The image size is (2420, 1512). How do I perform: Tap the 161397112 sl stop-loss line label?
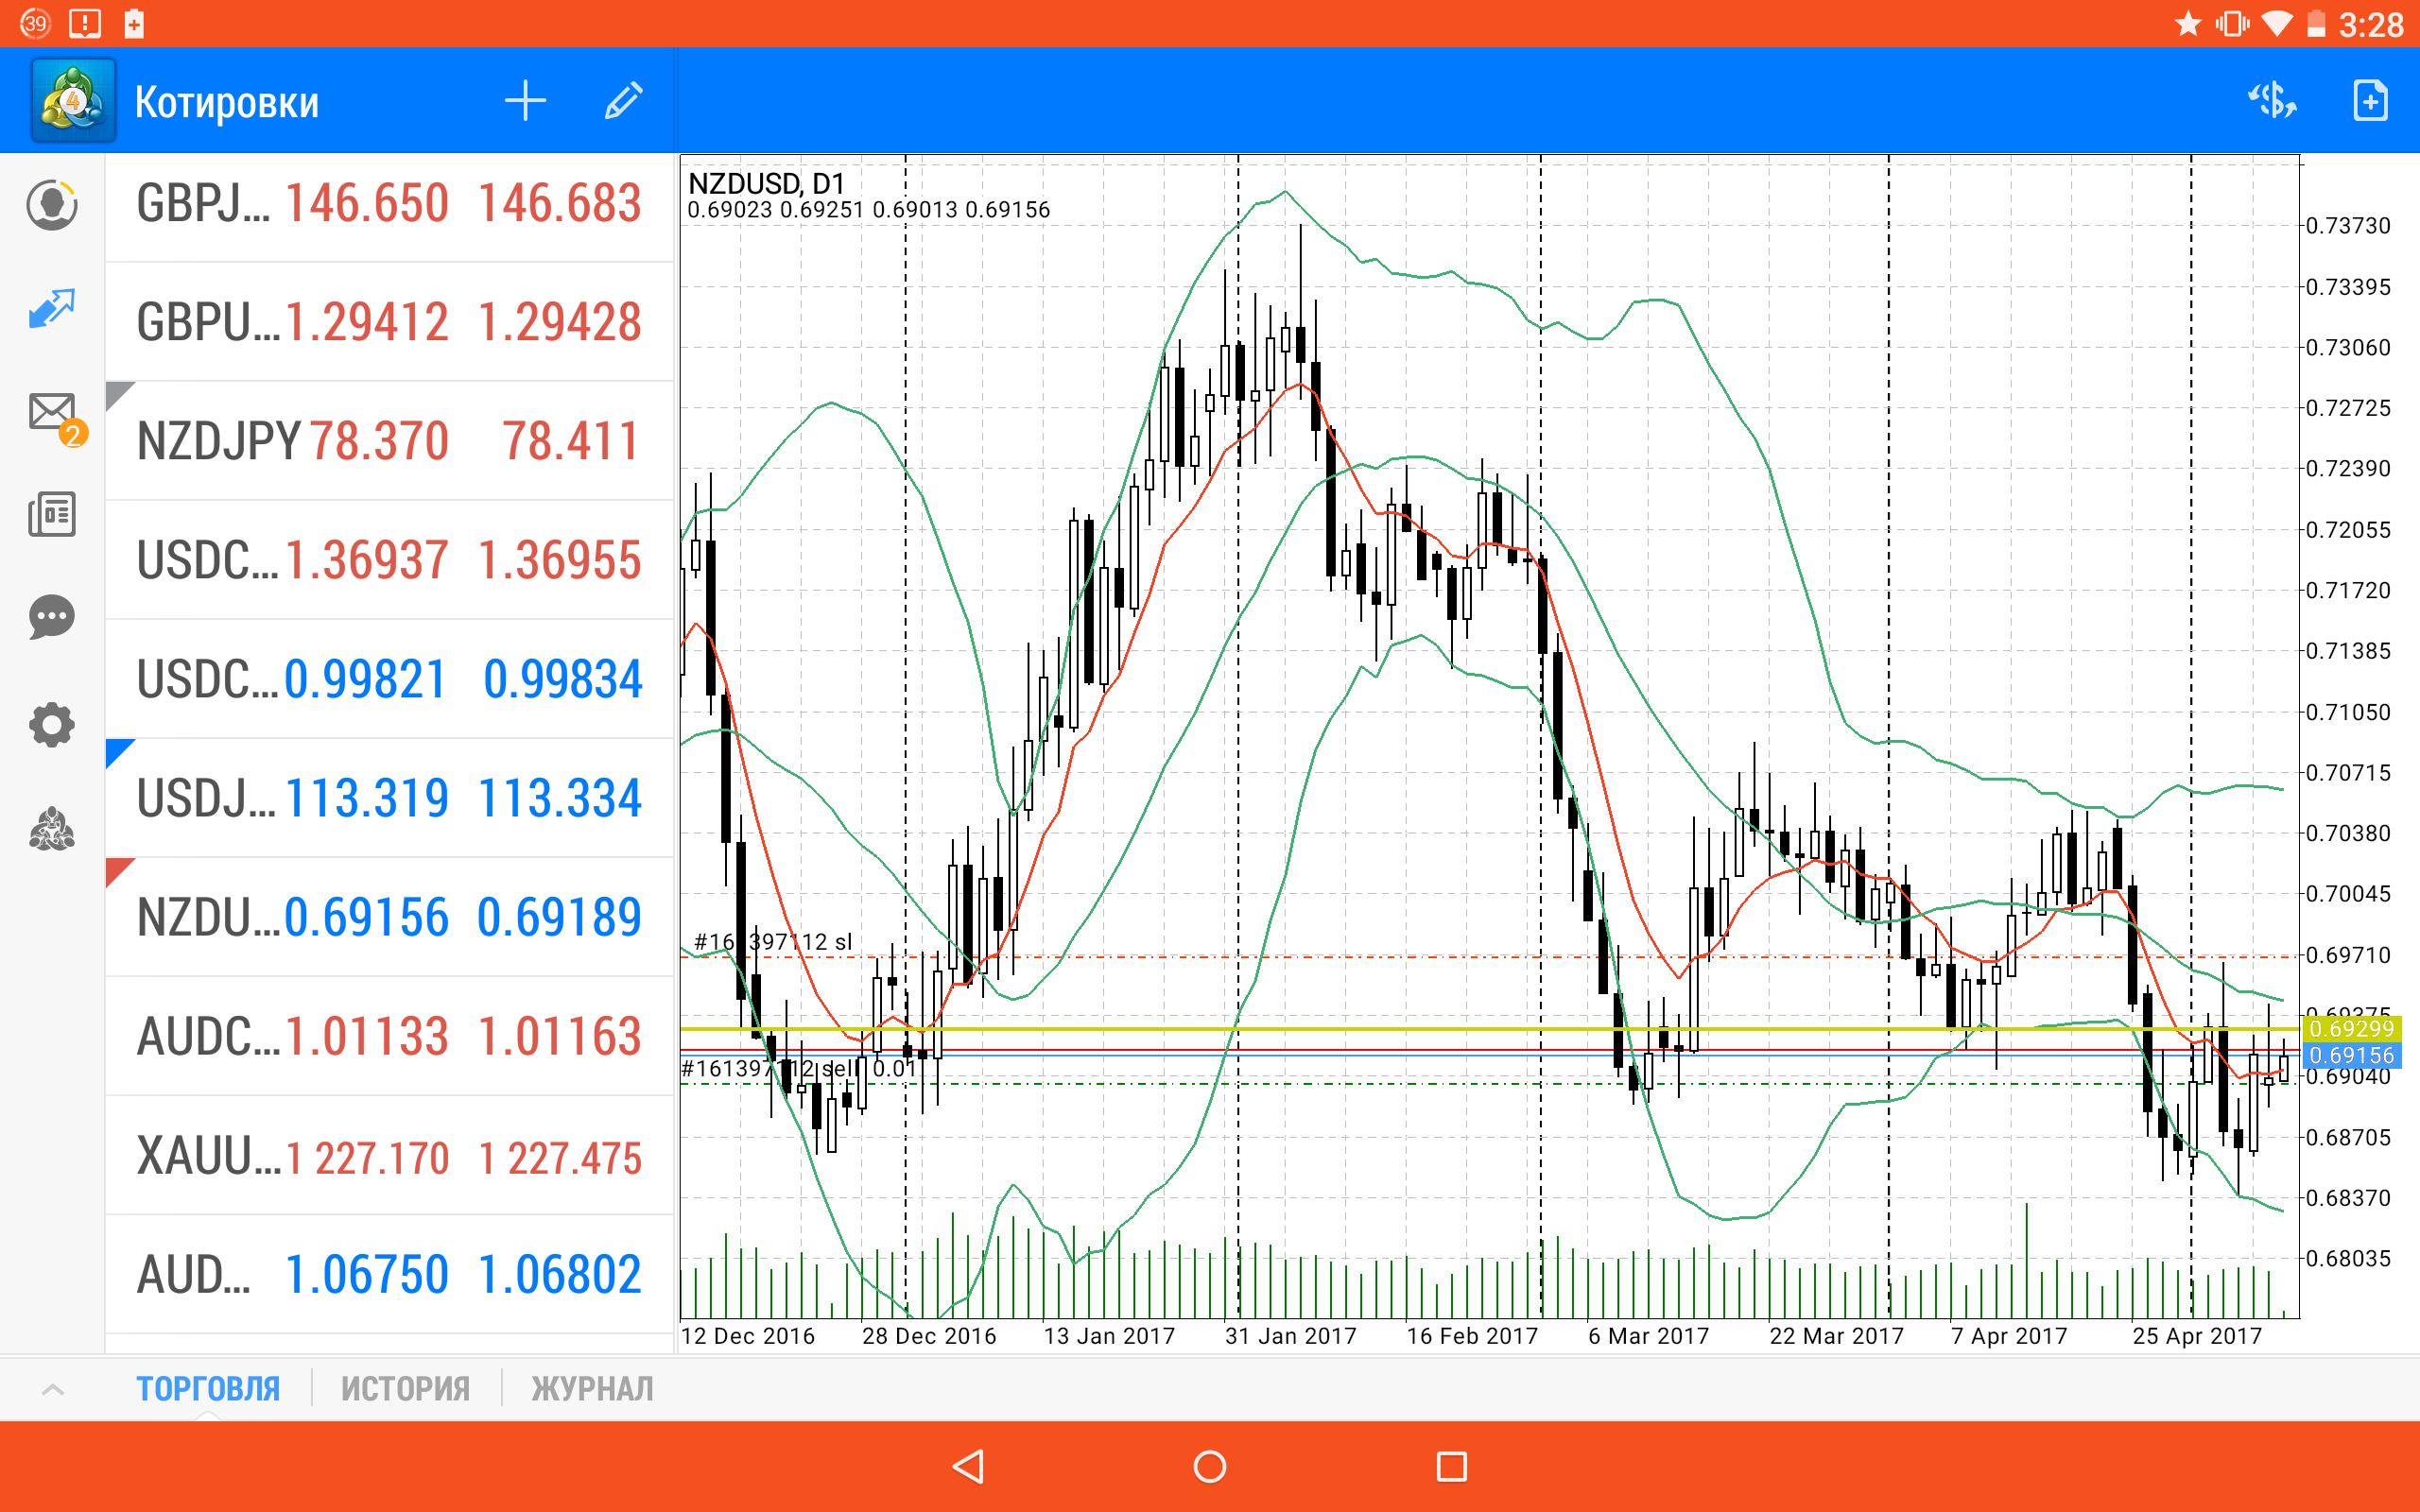coord(773,941)
